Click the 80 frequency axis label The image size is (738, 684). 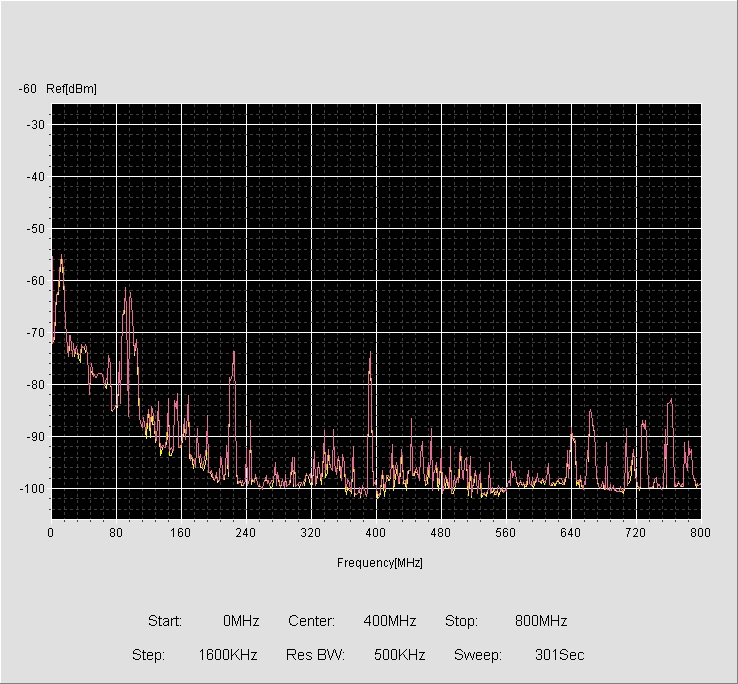(116, 533)
